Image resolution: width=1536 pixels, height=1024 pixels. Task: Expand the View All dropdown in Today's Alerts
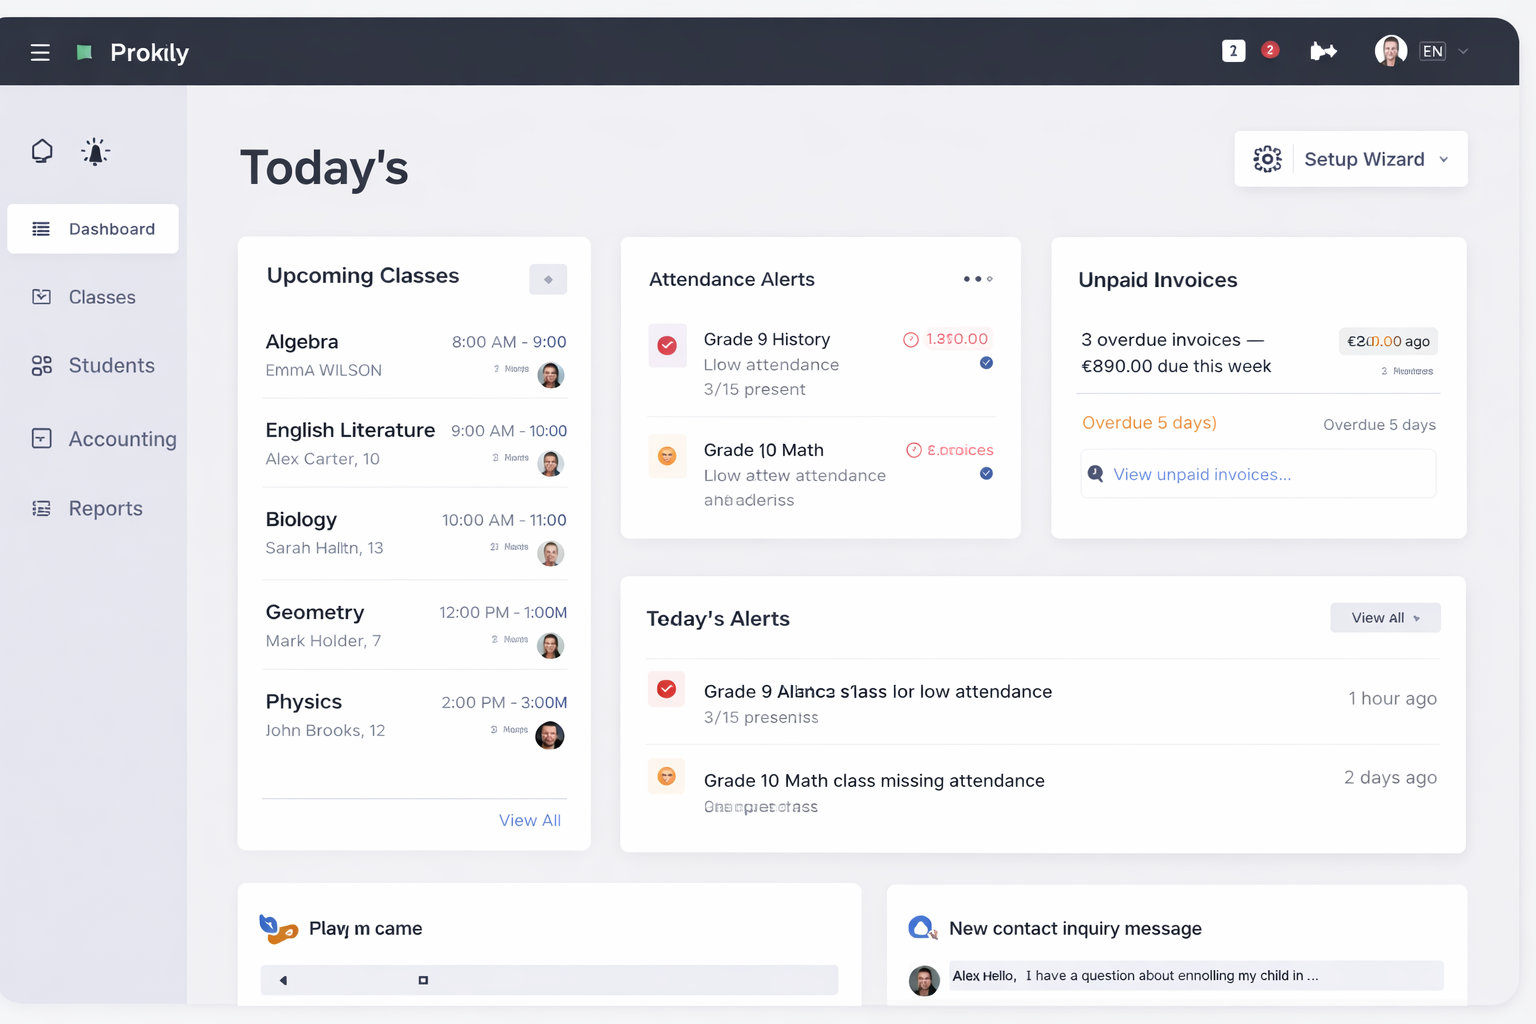pos(1385,618)
